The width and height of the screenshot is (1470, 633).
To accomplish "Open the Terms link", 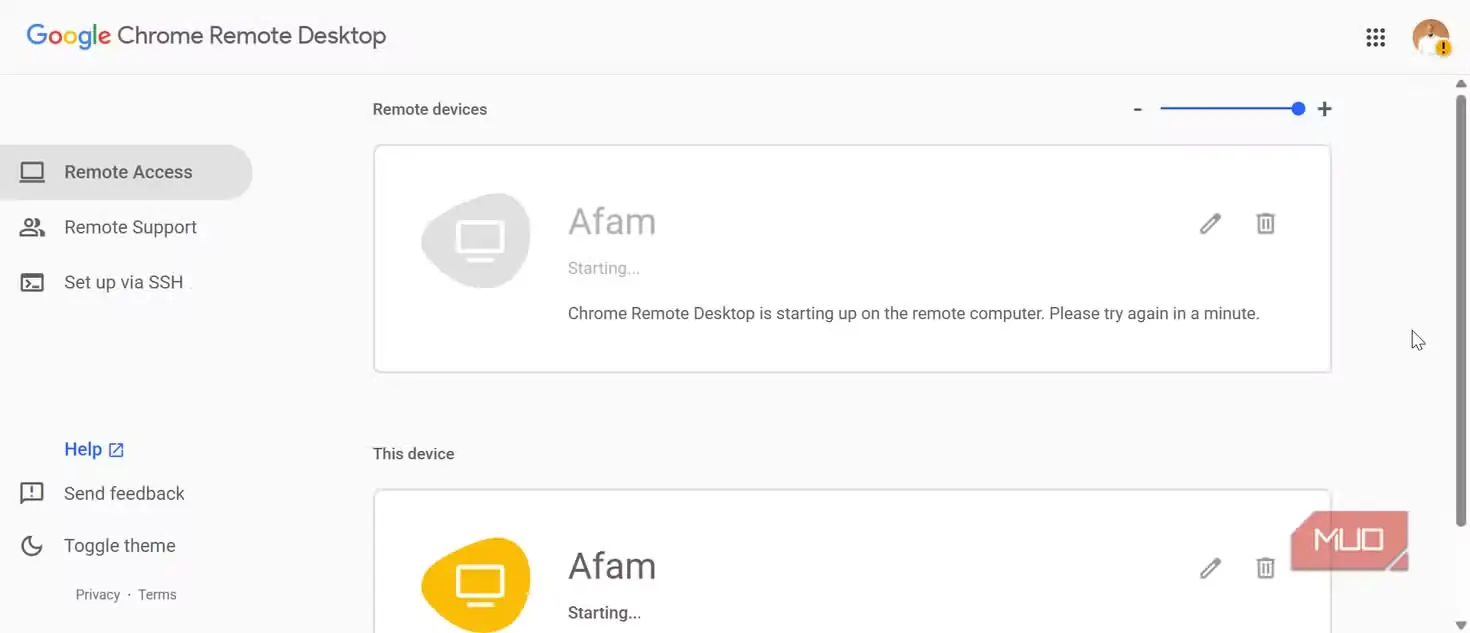I will (x=157, y=594).
